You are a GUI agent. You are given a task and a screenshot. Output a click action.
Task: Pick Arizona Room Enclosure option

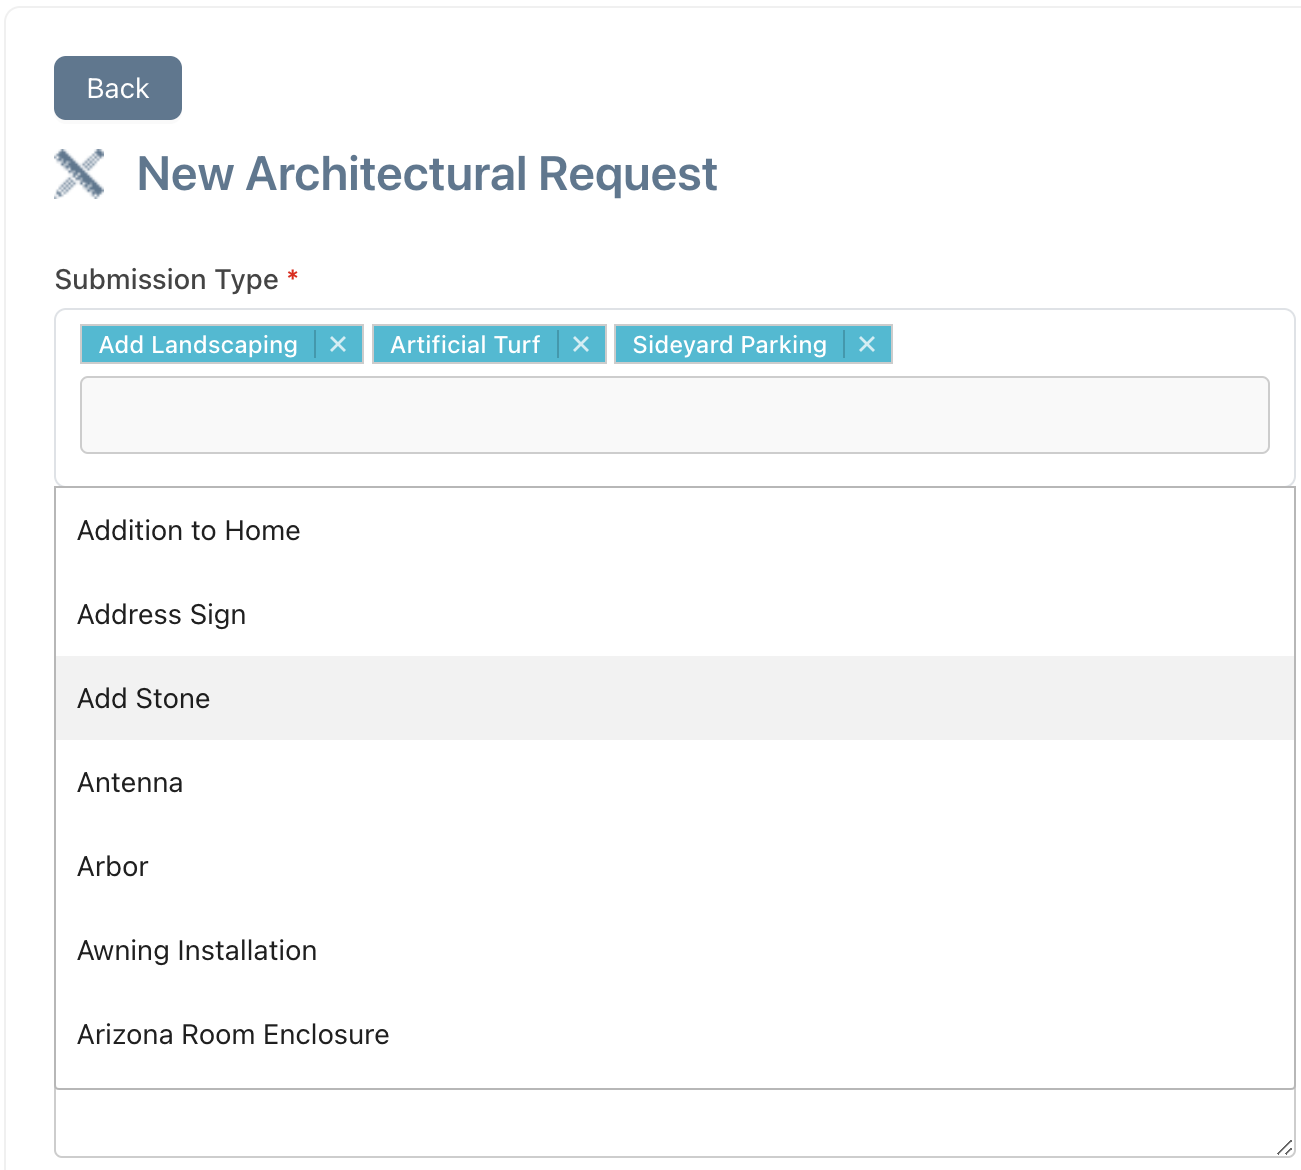tap(675, 1034)
